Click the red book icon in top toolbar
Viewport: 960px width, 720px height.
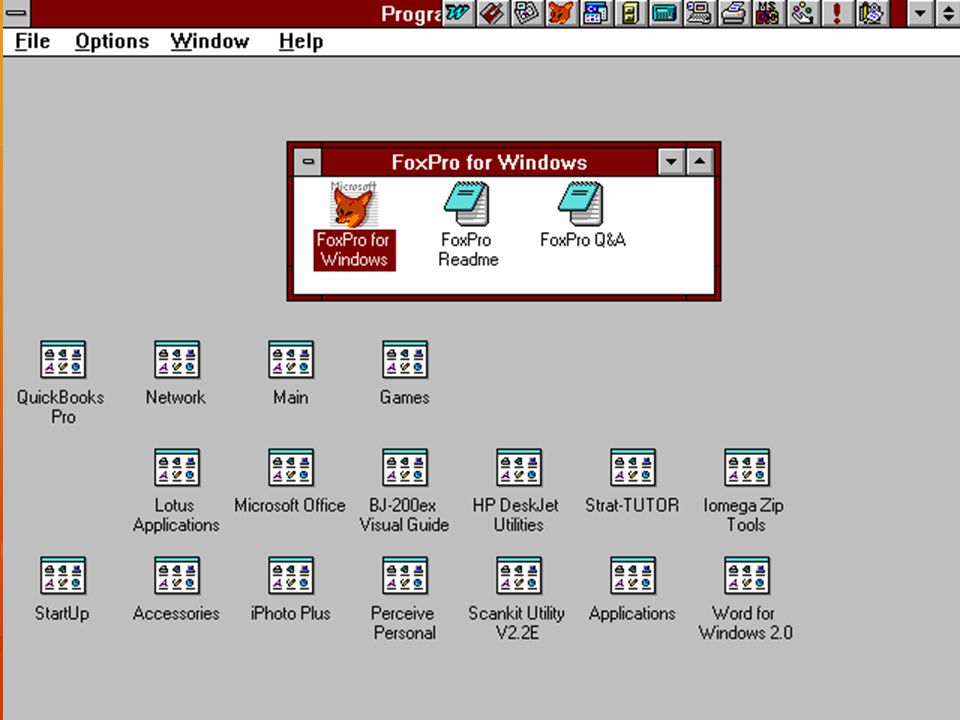pyautogui.click(x=492, y=13)
